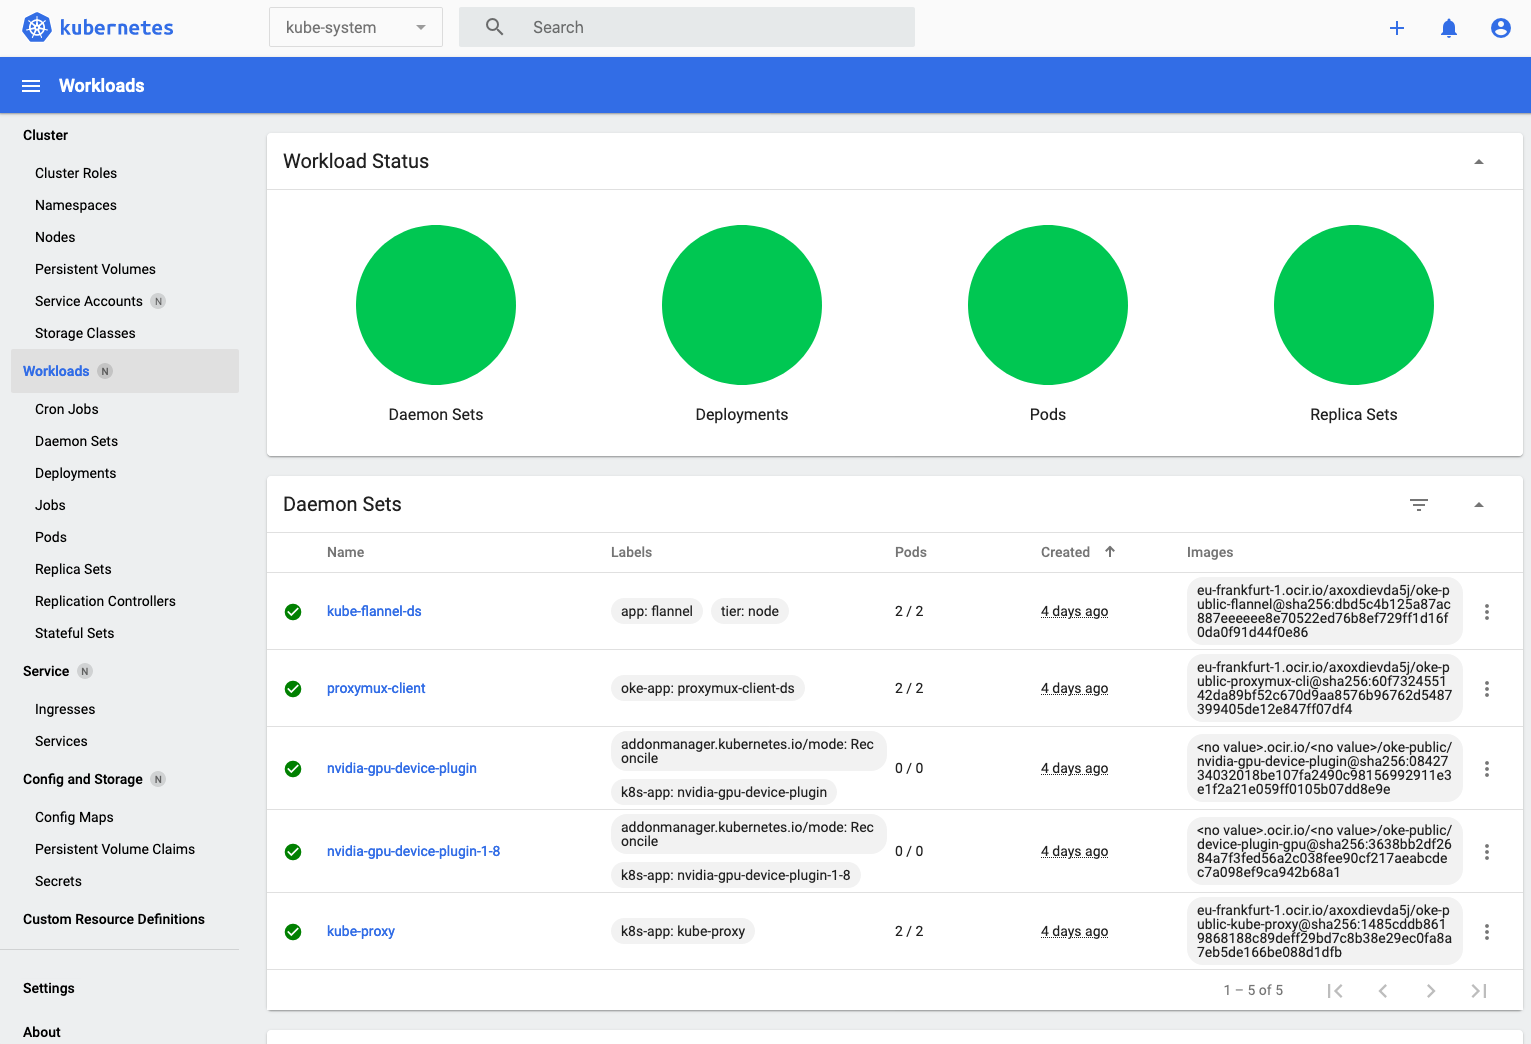Open the proxymux-client daemon set link

point(376,688)
